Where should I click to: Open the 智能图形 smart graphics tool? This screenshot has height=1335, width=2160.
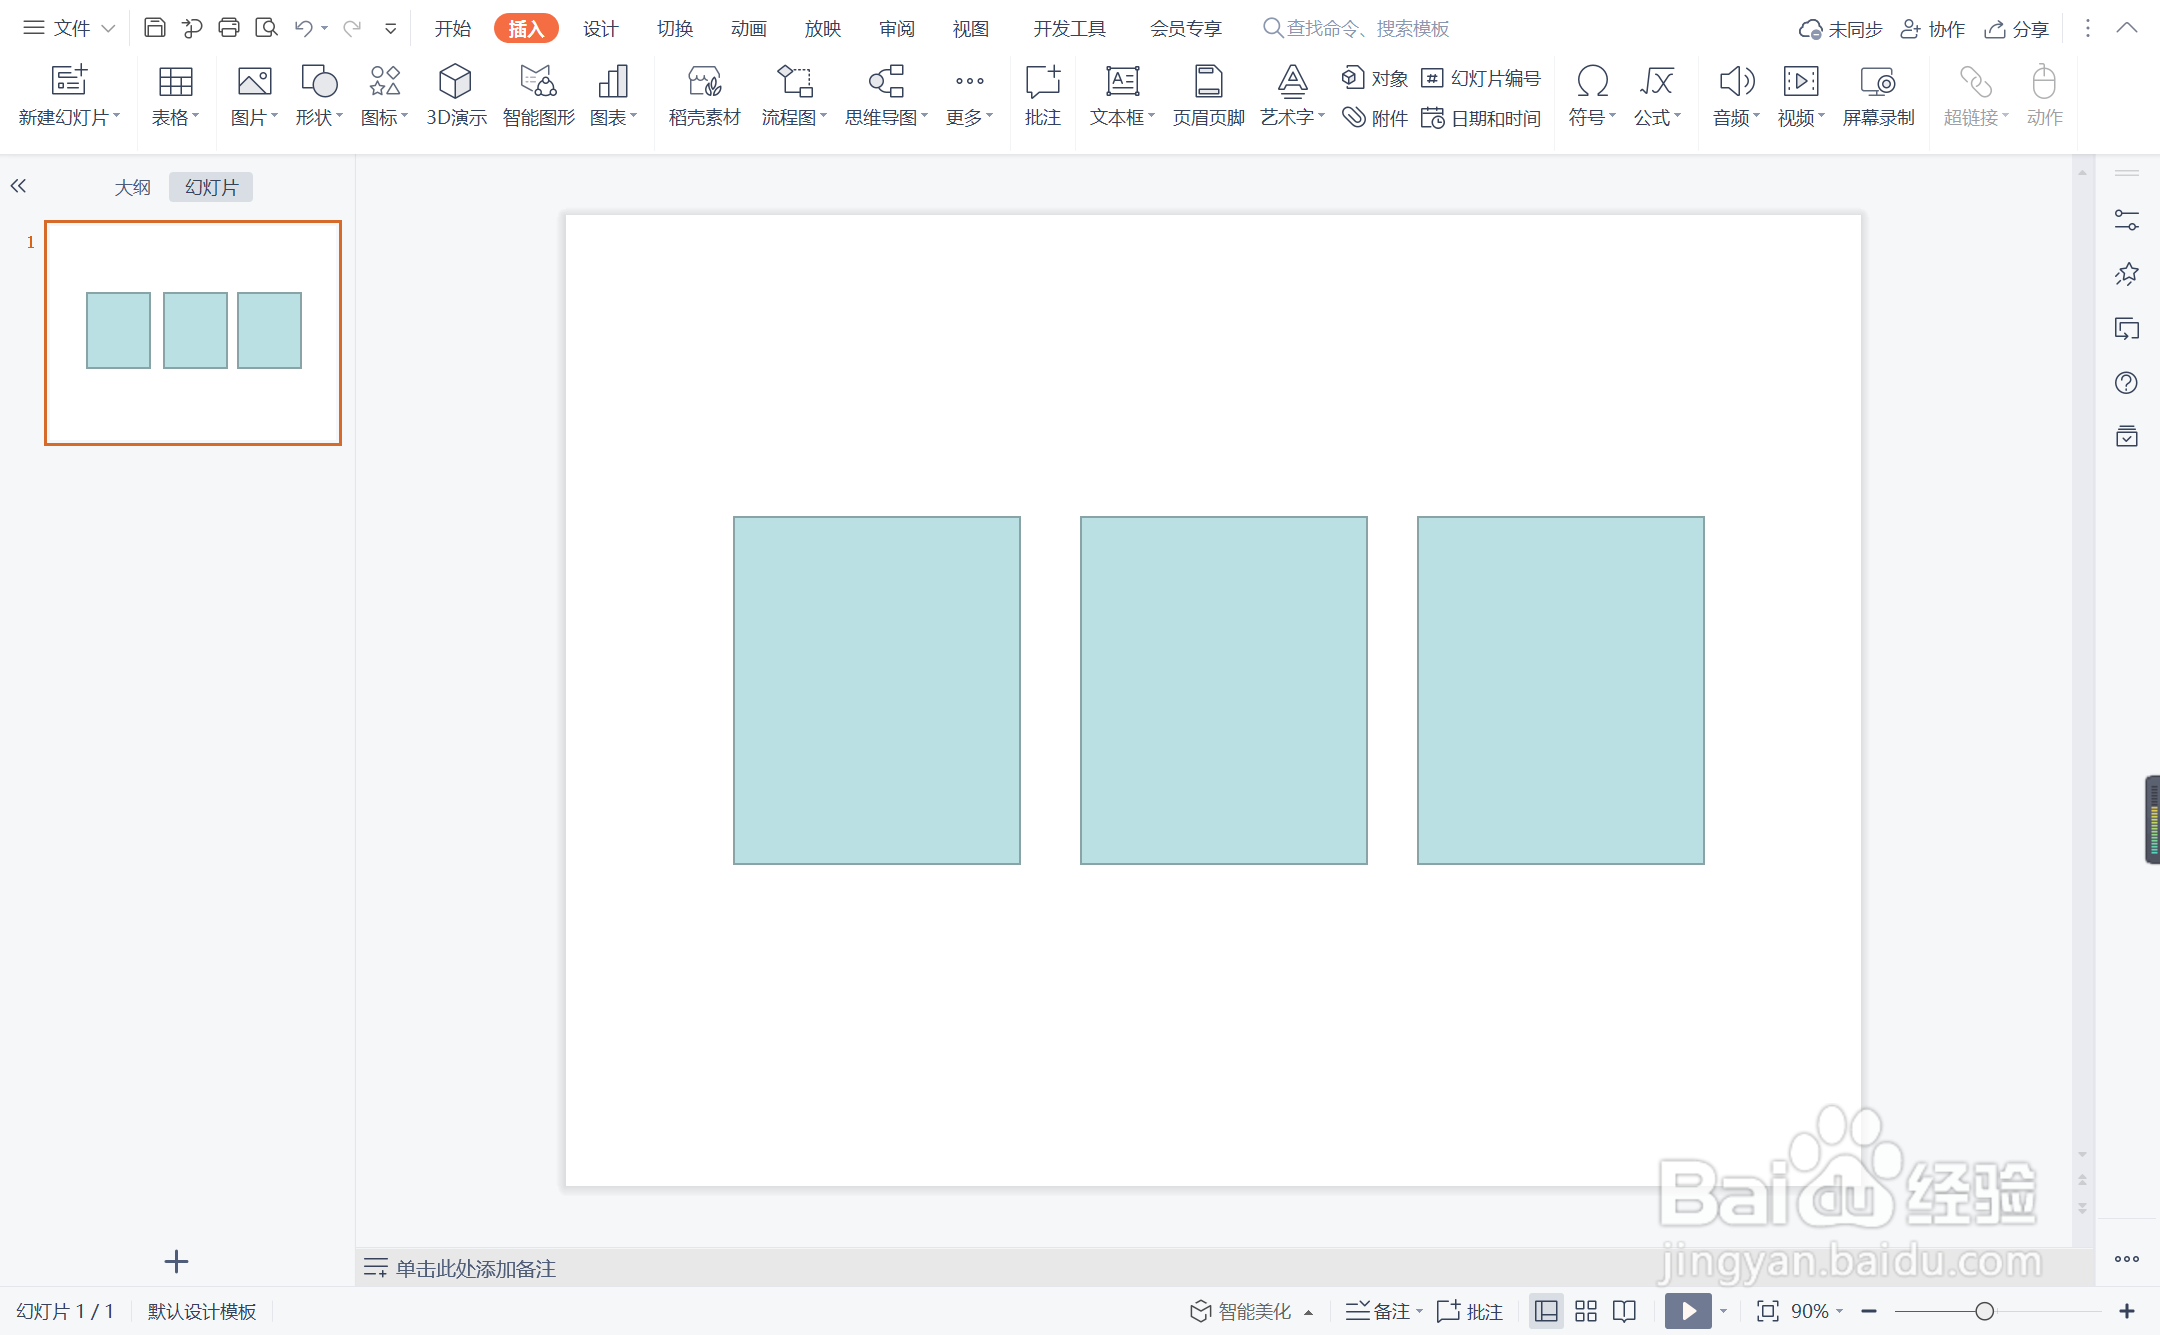(x=538, y=95)
